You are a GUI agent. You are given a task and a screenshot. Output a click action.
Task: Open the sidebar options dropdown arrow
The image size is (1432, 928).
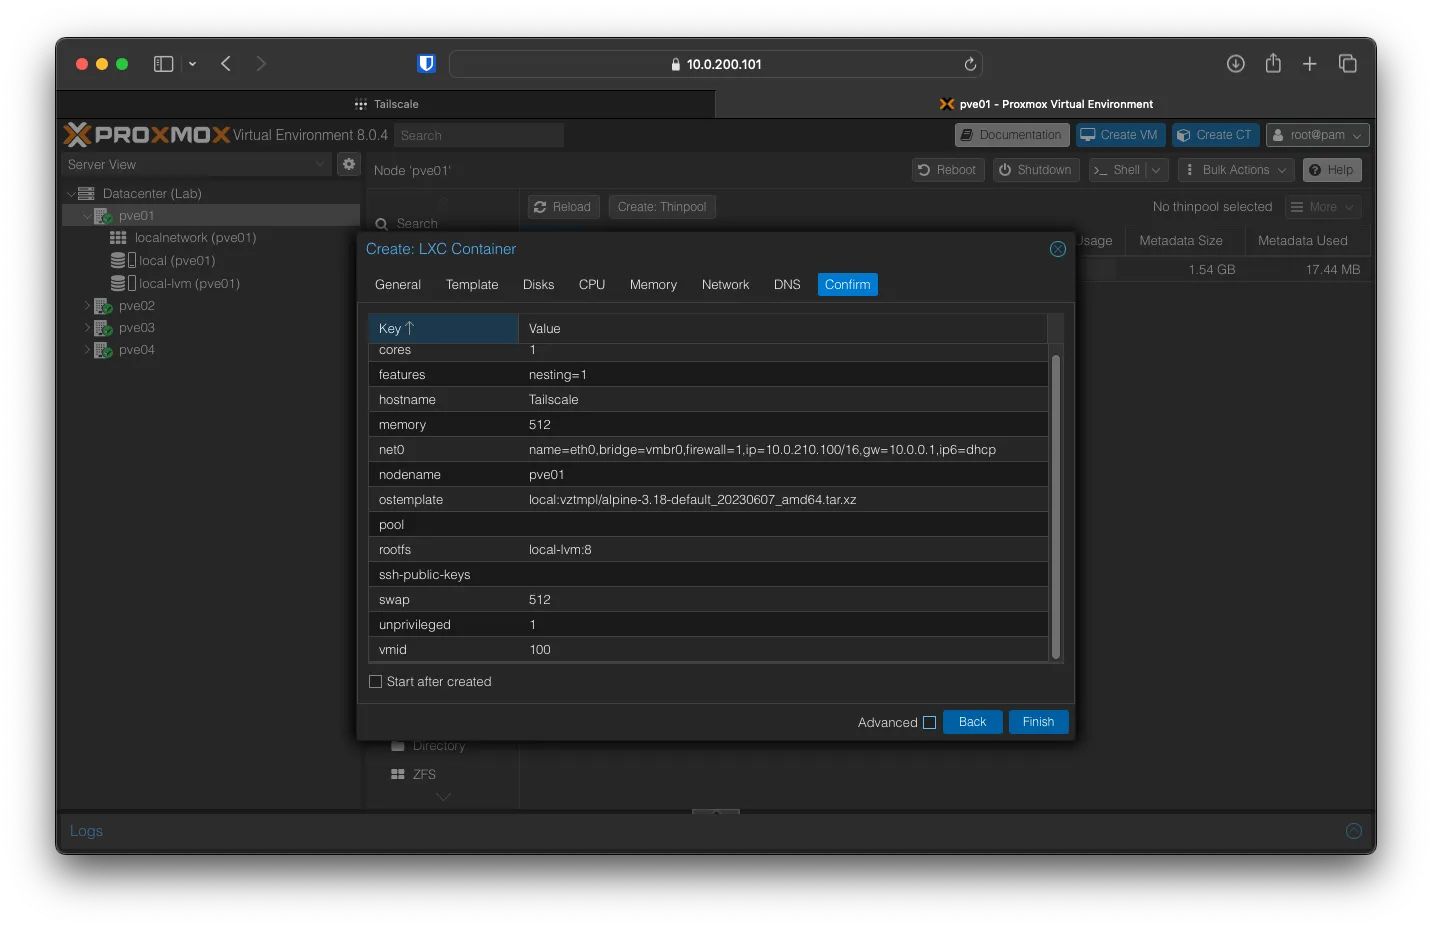(192, 64)
